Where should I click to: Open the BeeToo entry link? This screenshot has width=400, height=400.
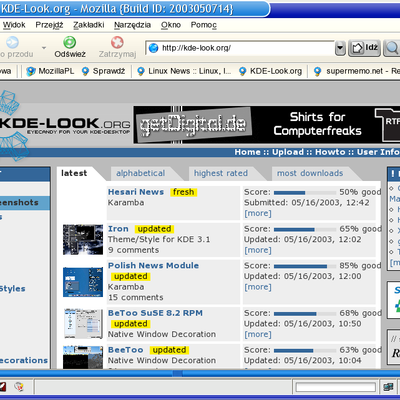coord(126,350)
